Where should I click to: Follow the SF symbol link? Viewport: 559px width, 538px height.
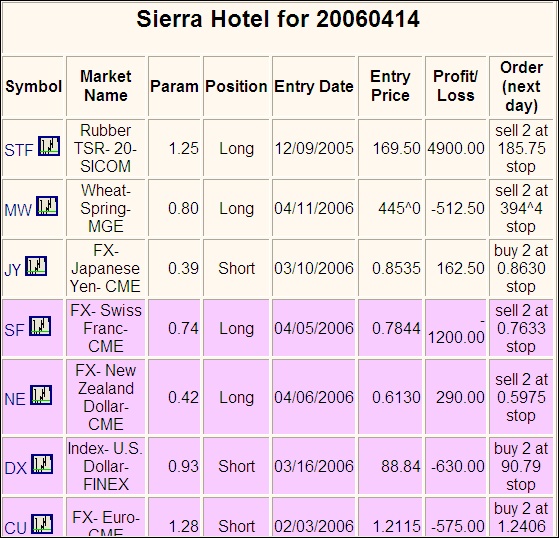tap(15, 330)
